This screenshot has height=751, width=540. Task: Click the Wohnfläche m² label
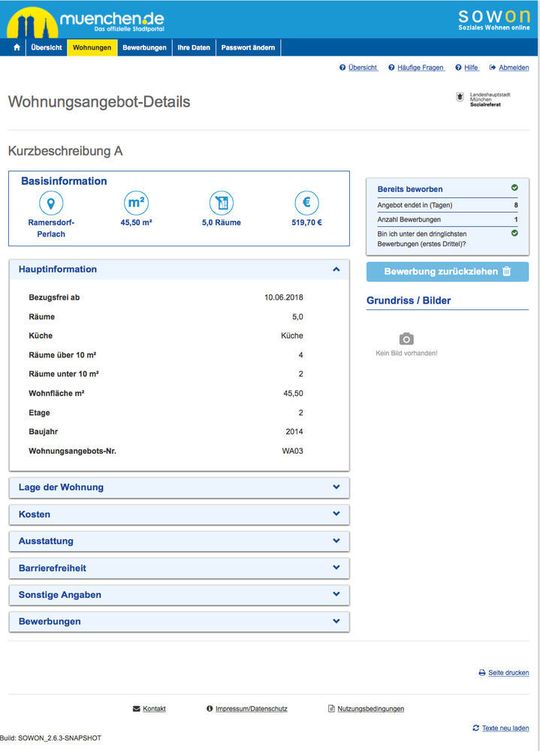(57, 393)
